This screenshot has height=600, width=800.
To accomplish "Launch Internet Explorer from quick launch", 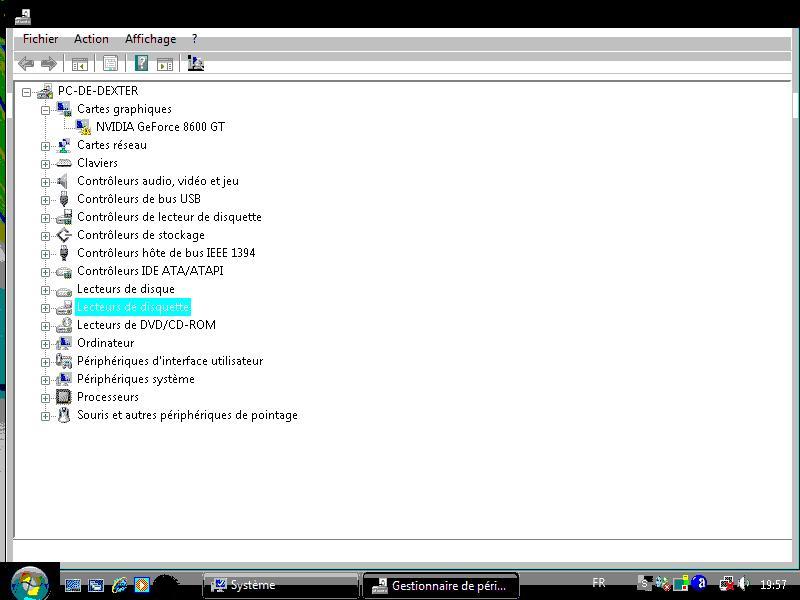I will coord(119,585).
